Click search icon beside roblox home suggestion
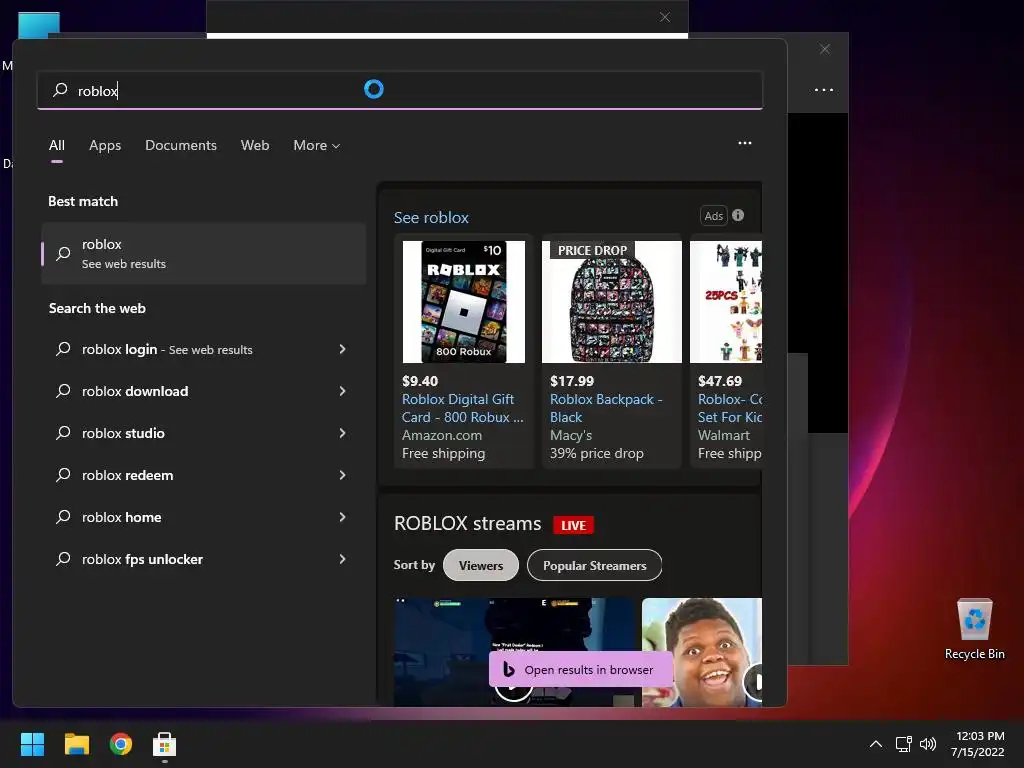The image size is (1024, 768). pos(63,517)
